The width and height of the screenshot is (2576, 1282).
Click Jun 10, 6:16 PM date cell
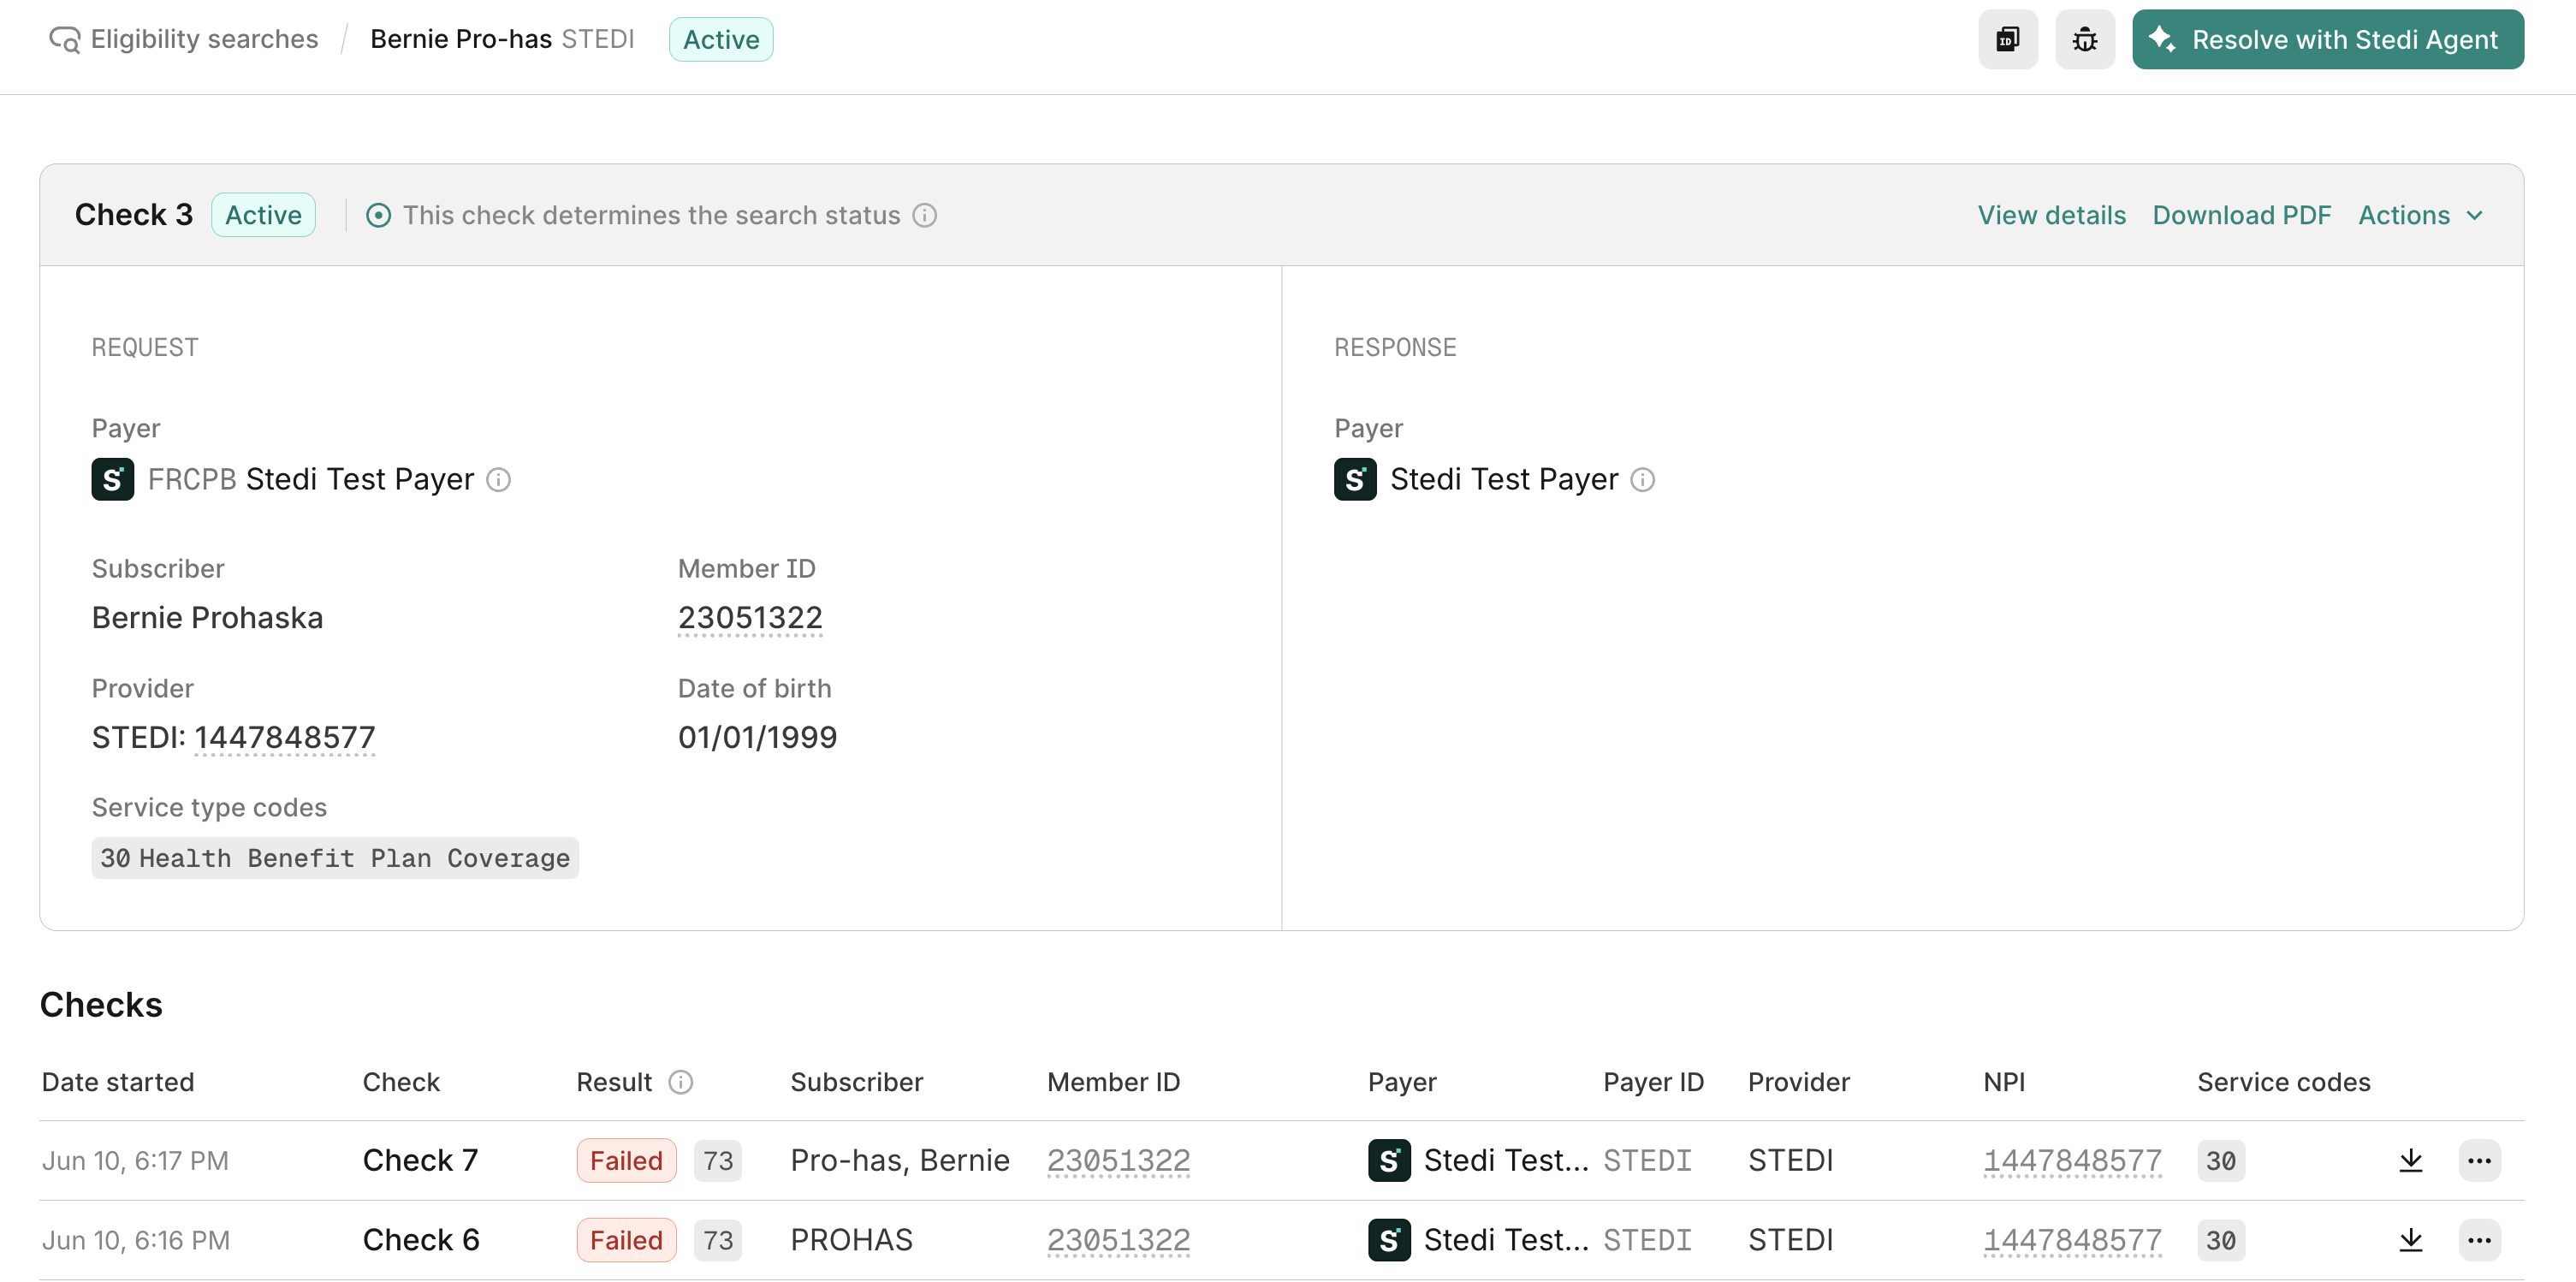coord(136,1240)
